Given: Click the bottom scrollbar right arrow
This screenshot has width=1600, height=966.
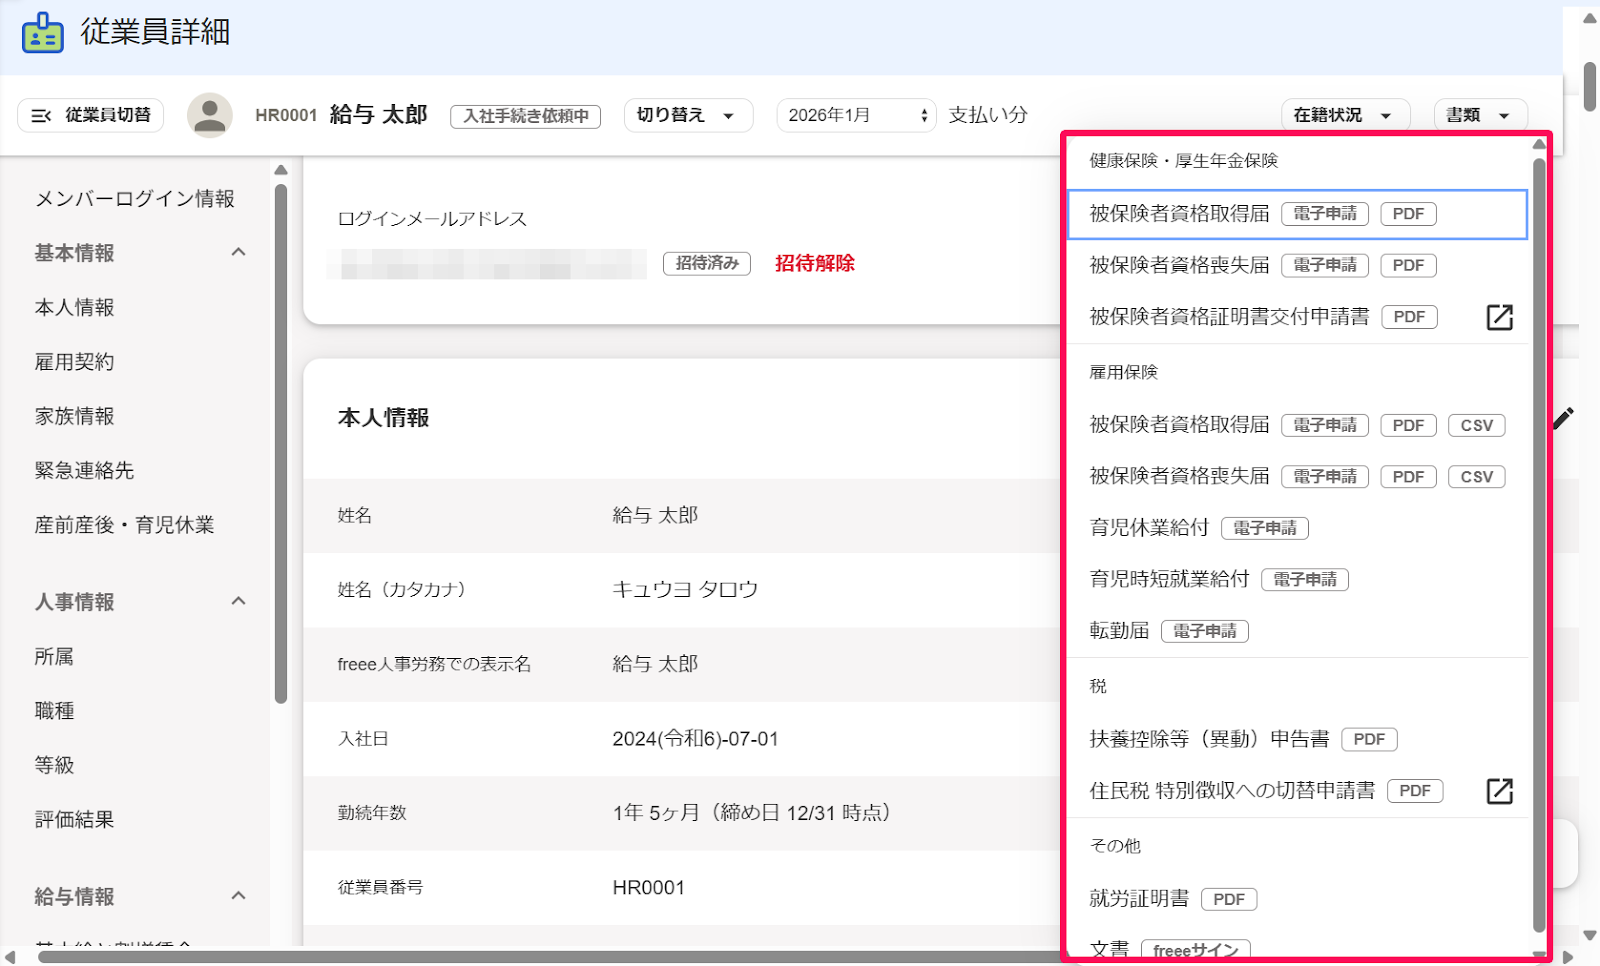Looking at the screenshot, I should 1568,957.
